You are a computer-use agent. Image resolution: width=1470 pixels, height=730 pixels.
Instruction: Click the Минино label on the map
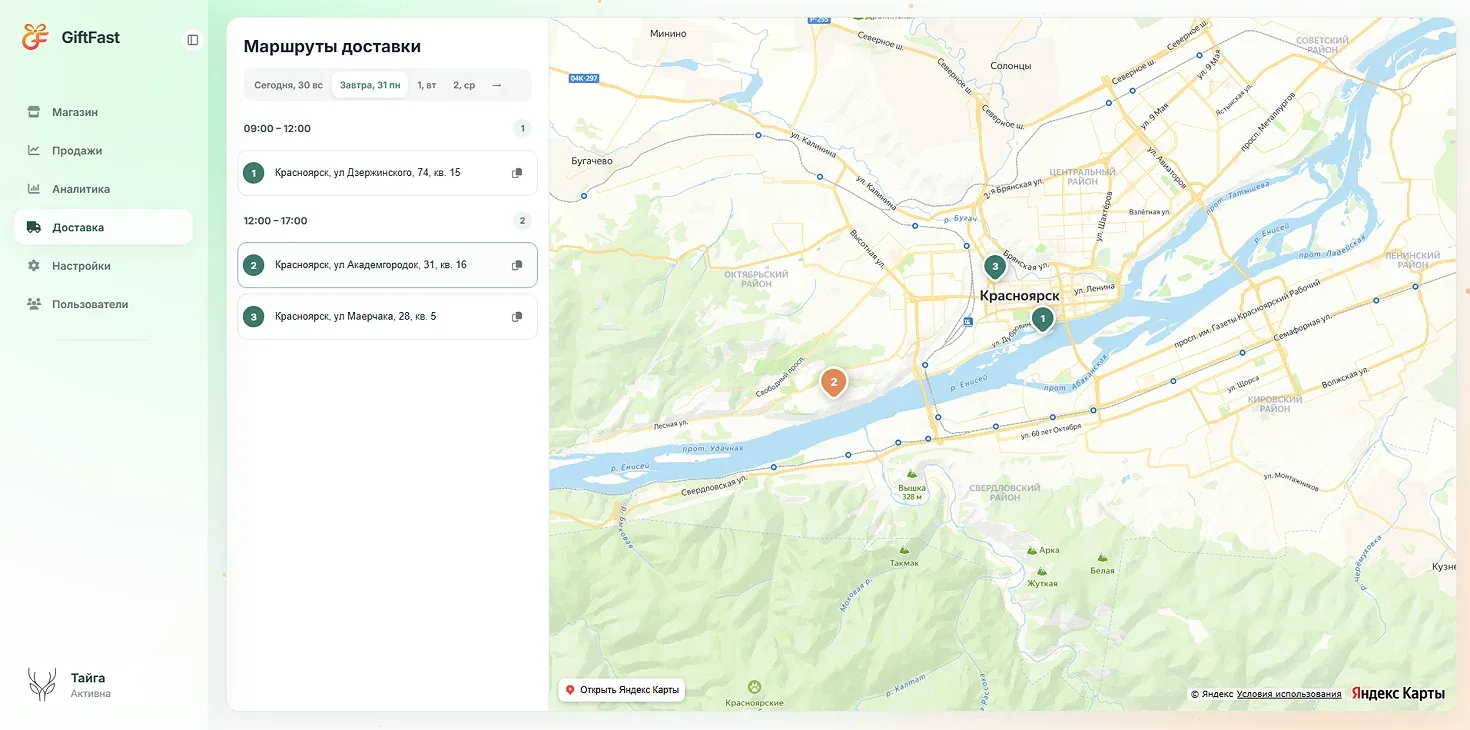(x=668, y=33)
